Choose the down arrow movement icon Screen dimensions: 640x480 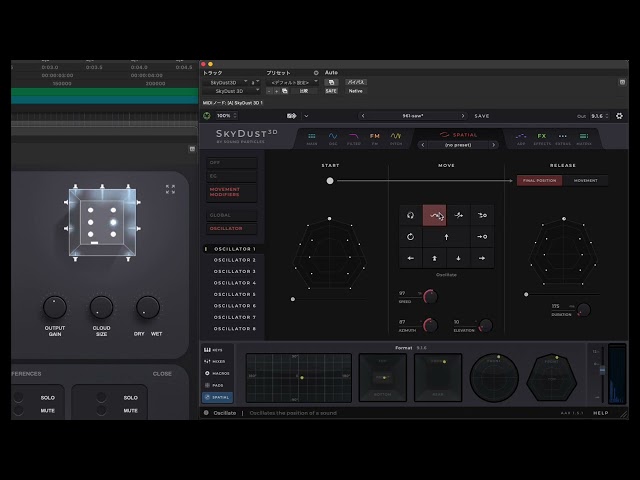click(x=458, y=258)
